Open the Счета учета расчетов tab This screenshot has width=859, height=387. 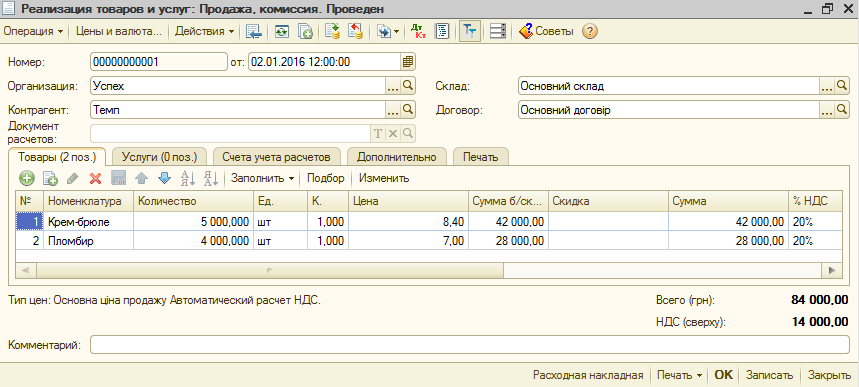click(276, 157)
